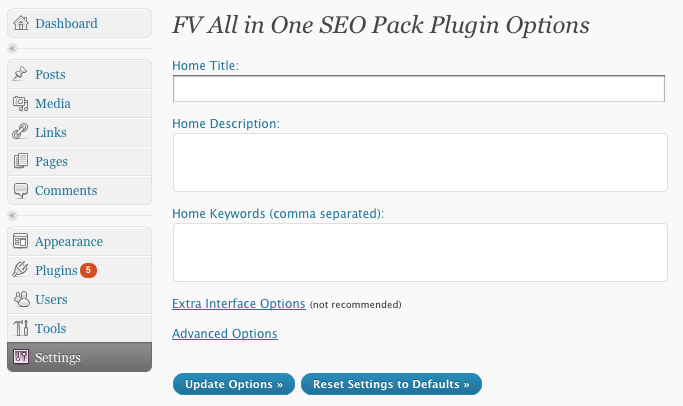The height and width of the screenshot is (406, 683).
Task: Open the Plugins update count badge
Action: point(88,270)
